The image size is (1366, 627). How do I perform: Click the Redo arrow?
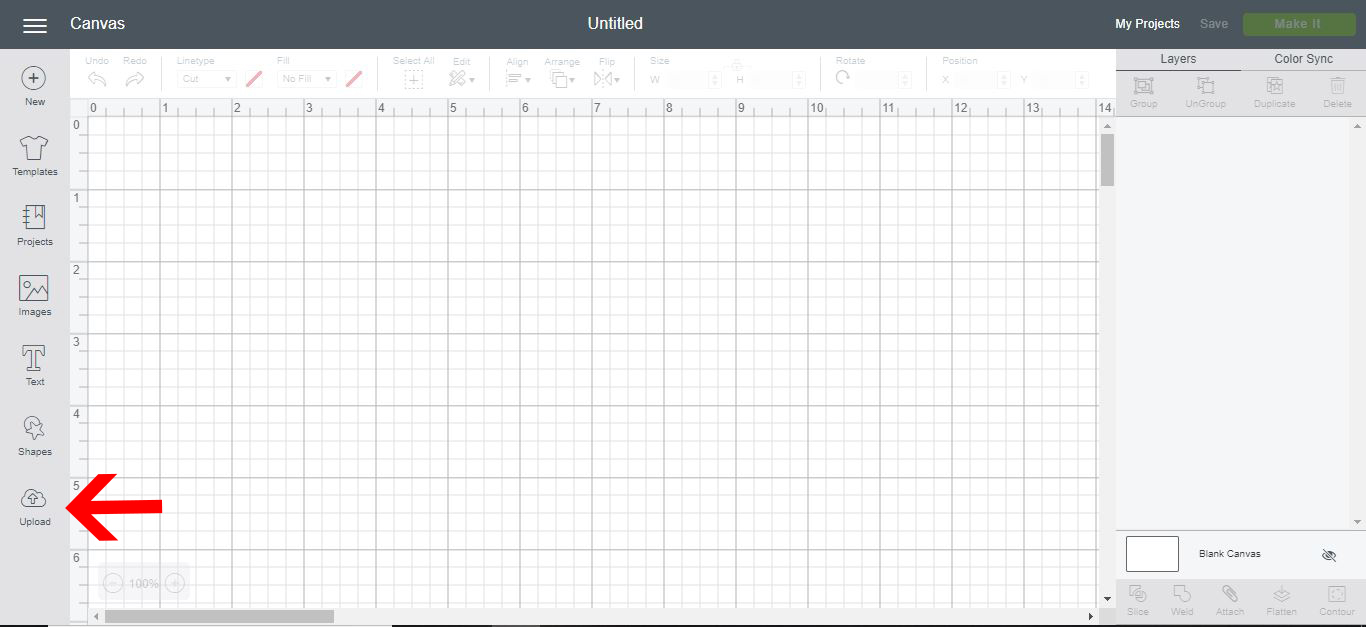pos(135,79)
